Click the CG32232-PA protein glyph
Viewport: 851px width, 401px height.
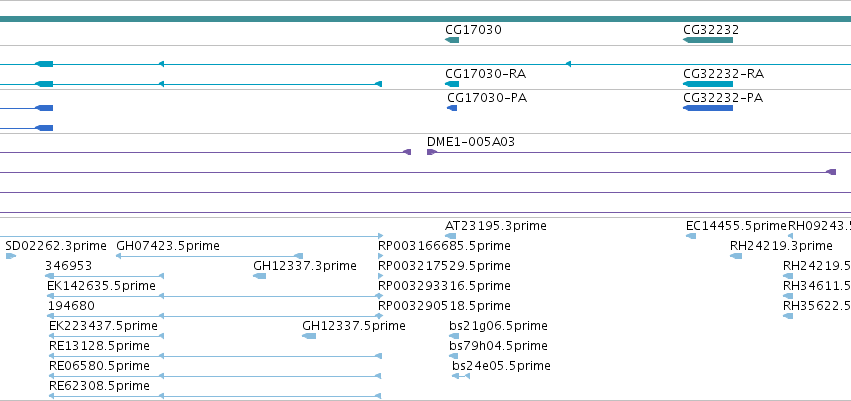708,108
